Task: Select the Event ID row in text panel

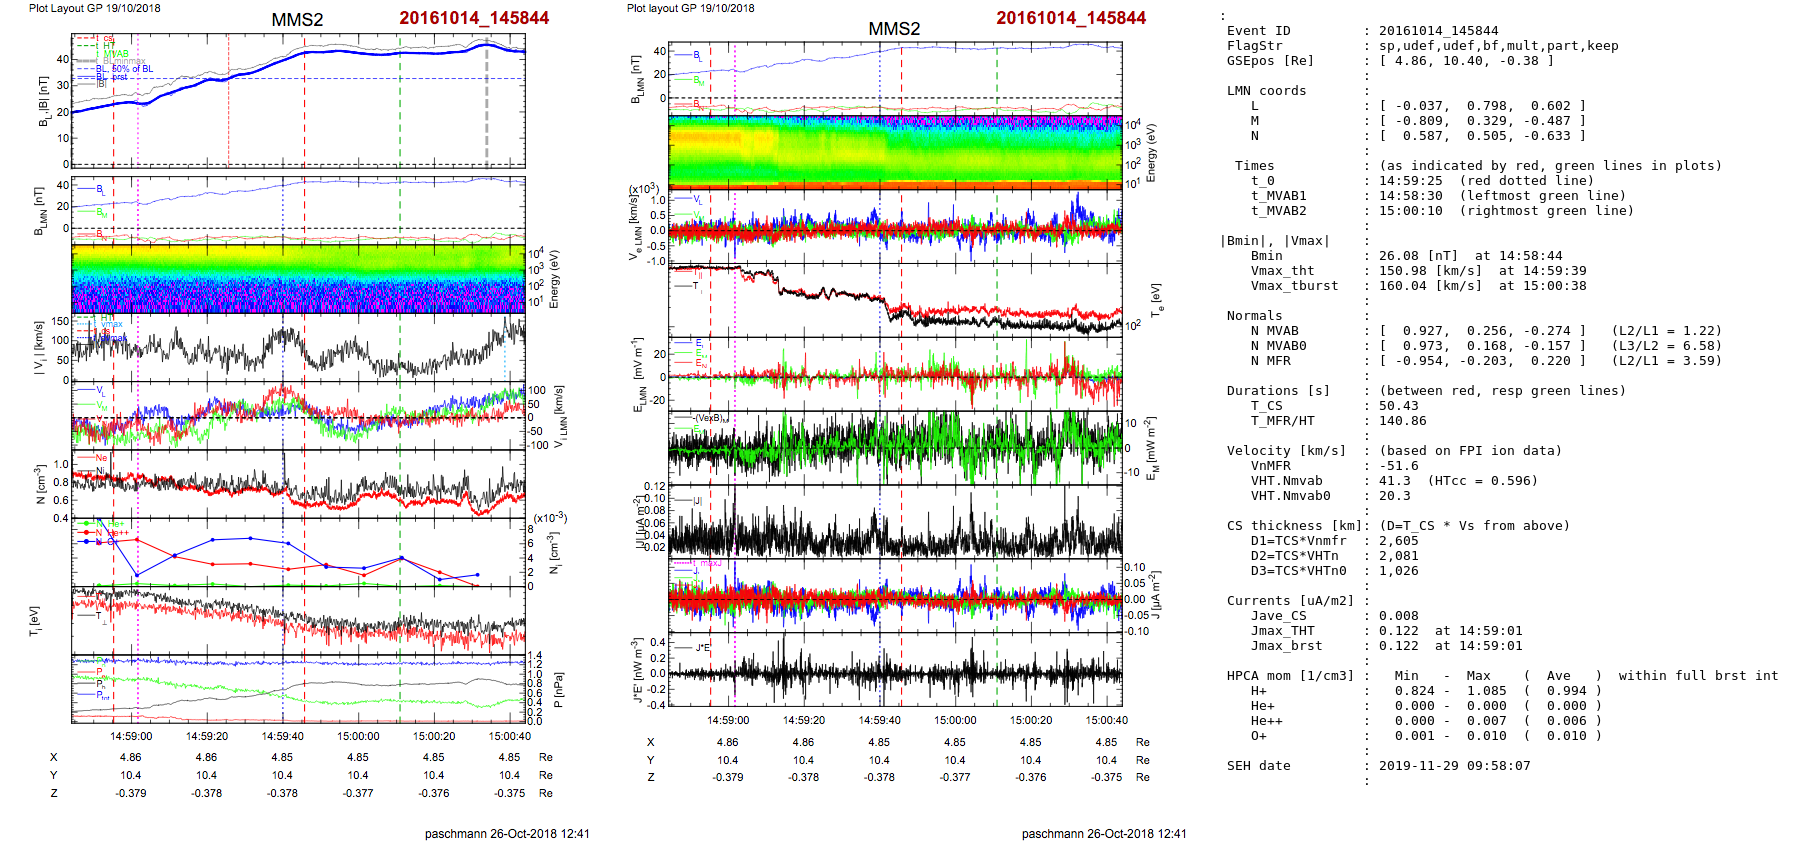Action: coord(1258,31)
